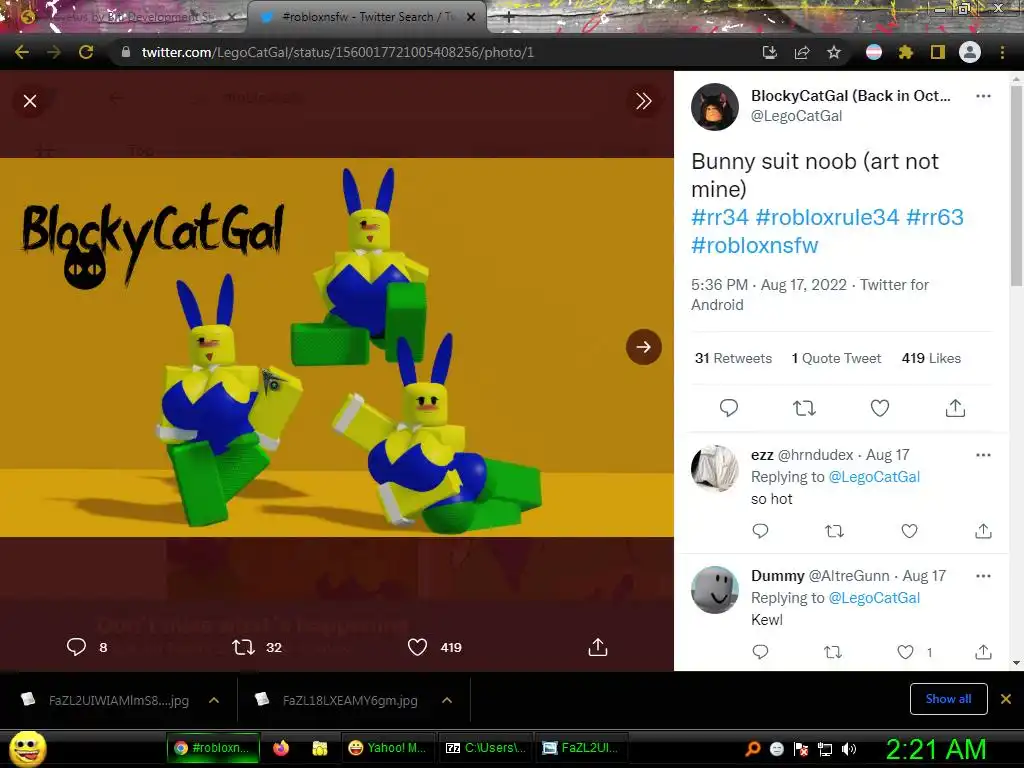Click volume speaker tray icon
Viewport: 1024px width, 768px height.
[x=849, y=749]
